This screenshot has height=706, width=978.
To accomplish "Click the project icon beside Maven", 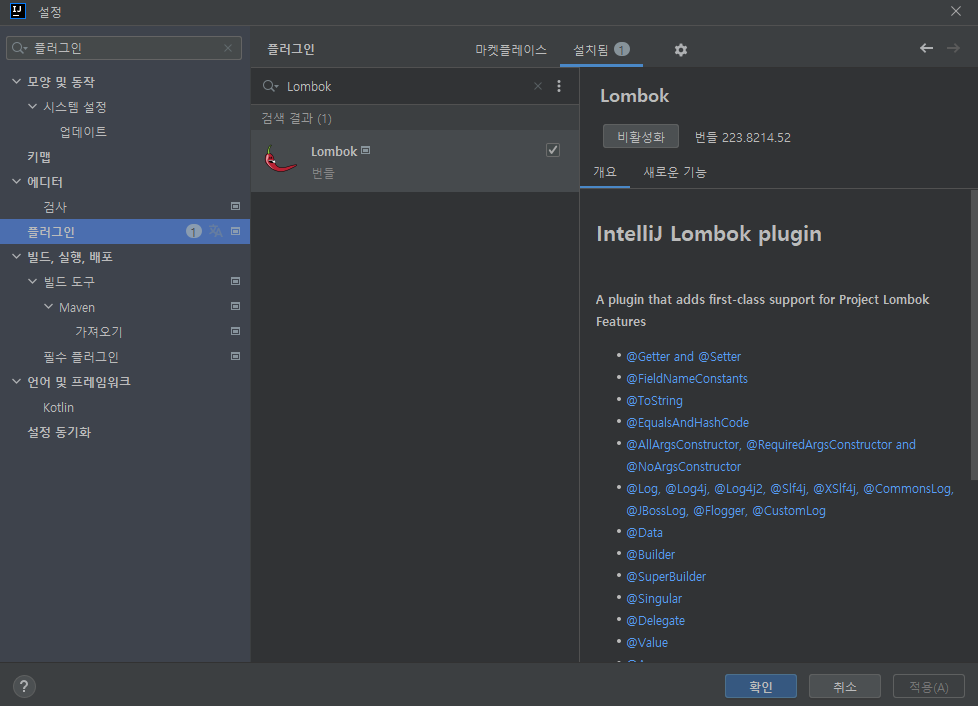I will [x=236, y=306].
